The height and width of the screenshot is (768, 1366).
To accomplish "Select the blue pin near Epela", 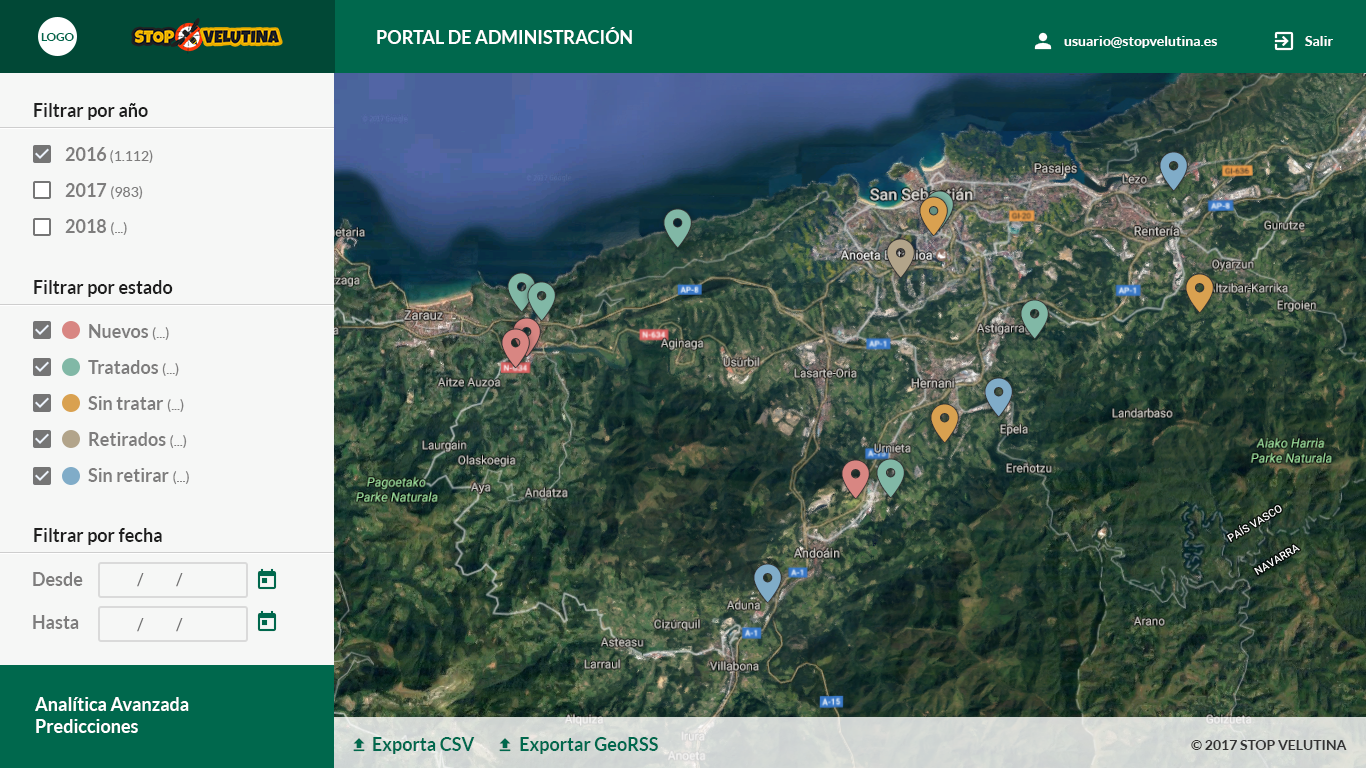I will pos(998,396).
